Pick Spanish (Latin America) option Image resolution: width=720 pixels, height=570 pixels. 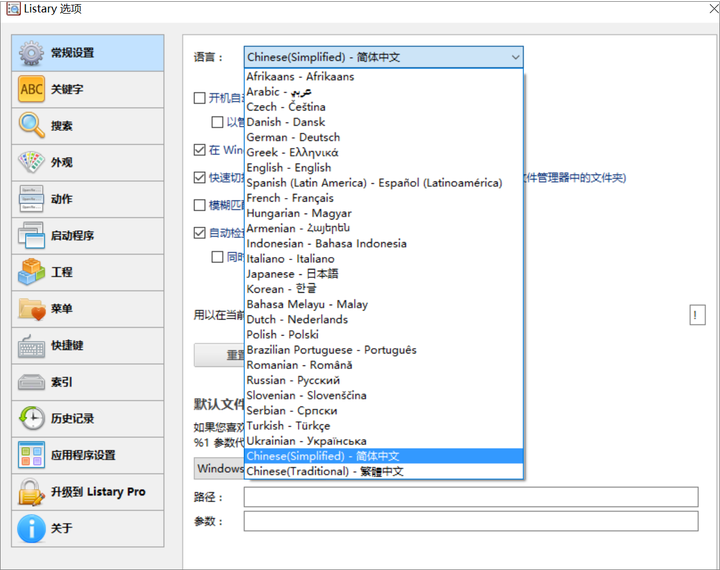pyautogui.click(x=384, y=183)
